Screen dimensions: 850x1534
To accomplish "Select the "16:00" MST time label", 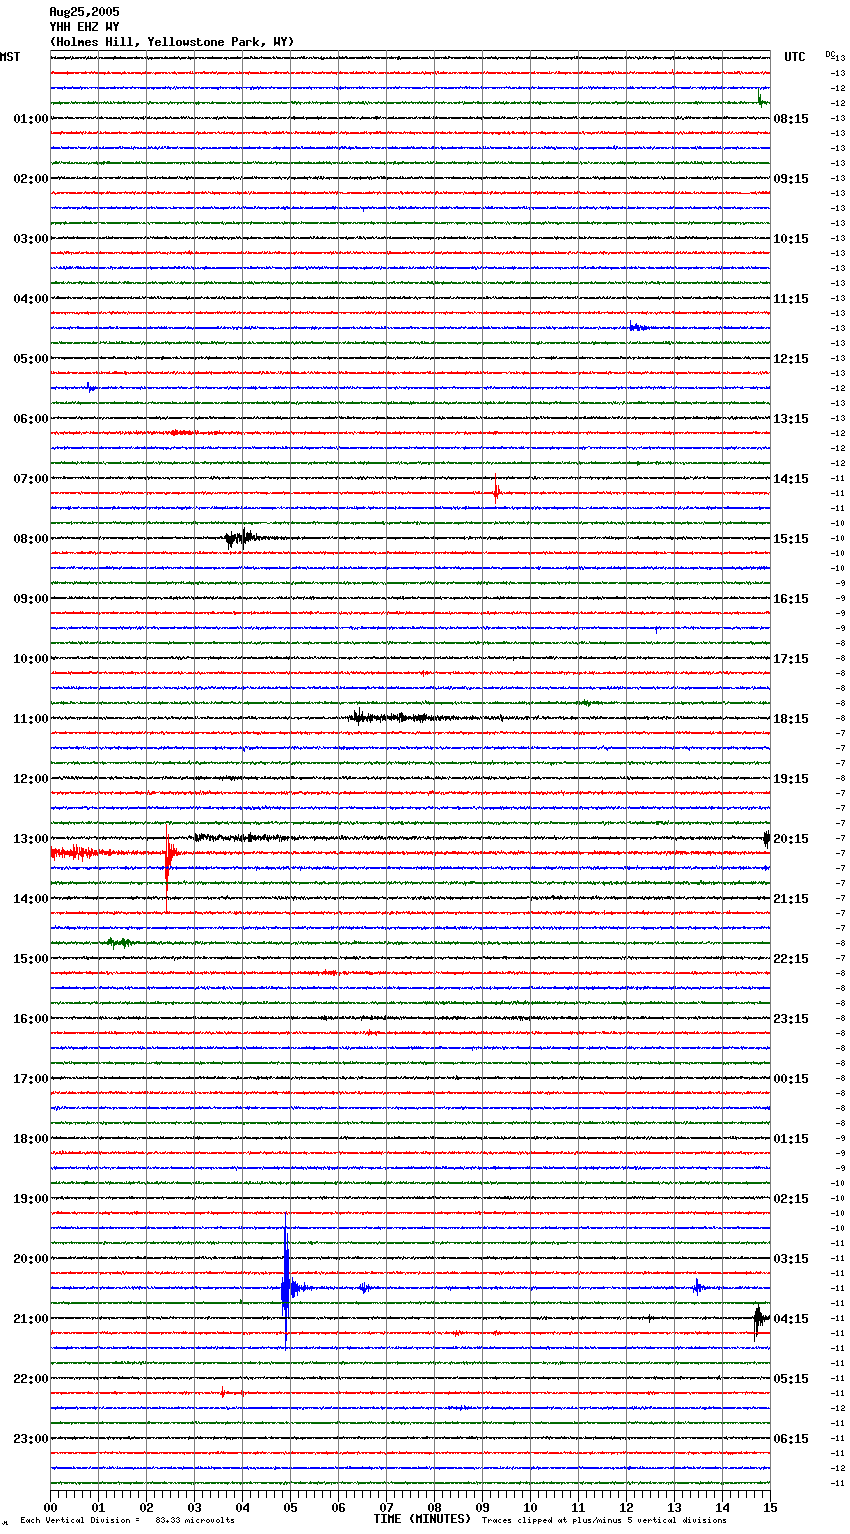I will coord(31,1019).
